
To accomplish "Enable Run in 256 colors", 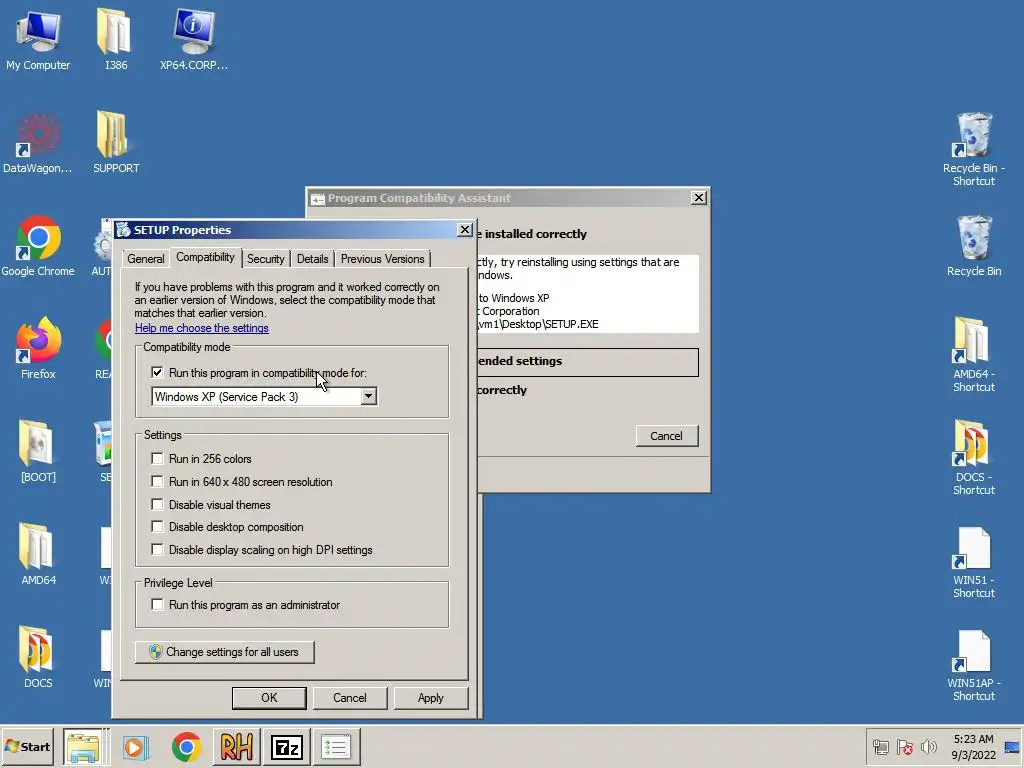I will click(157, 458).
